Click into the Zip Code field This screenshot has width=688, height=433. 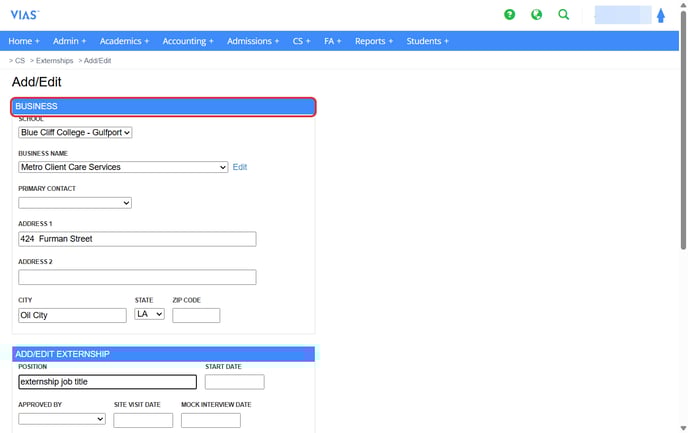196,315
